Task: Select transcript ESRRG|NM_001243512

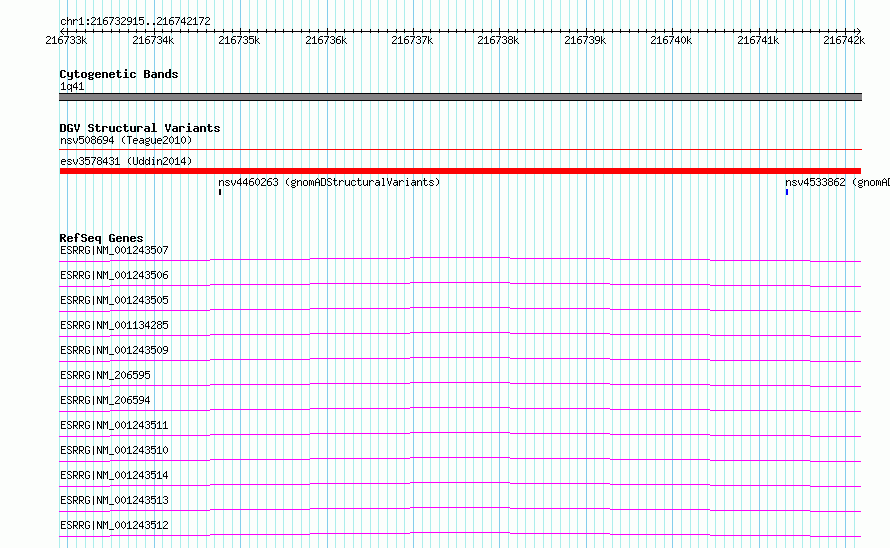Action: [x=114, y=525]
